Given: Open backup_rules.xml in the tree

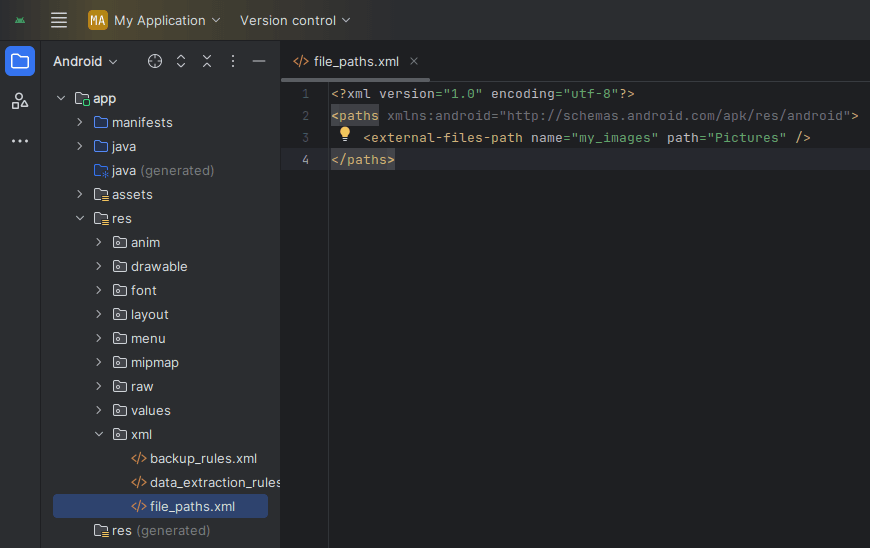Looking at the screenshot, I should (x=194, y=459).
